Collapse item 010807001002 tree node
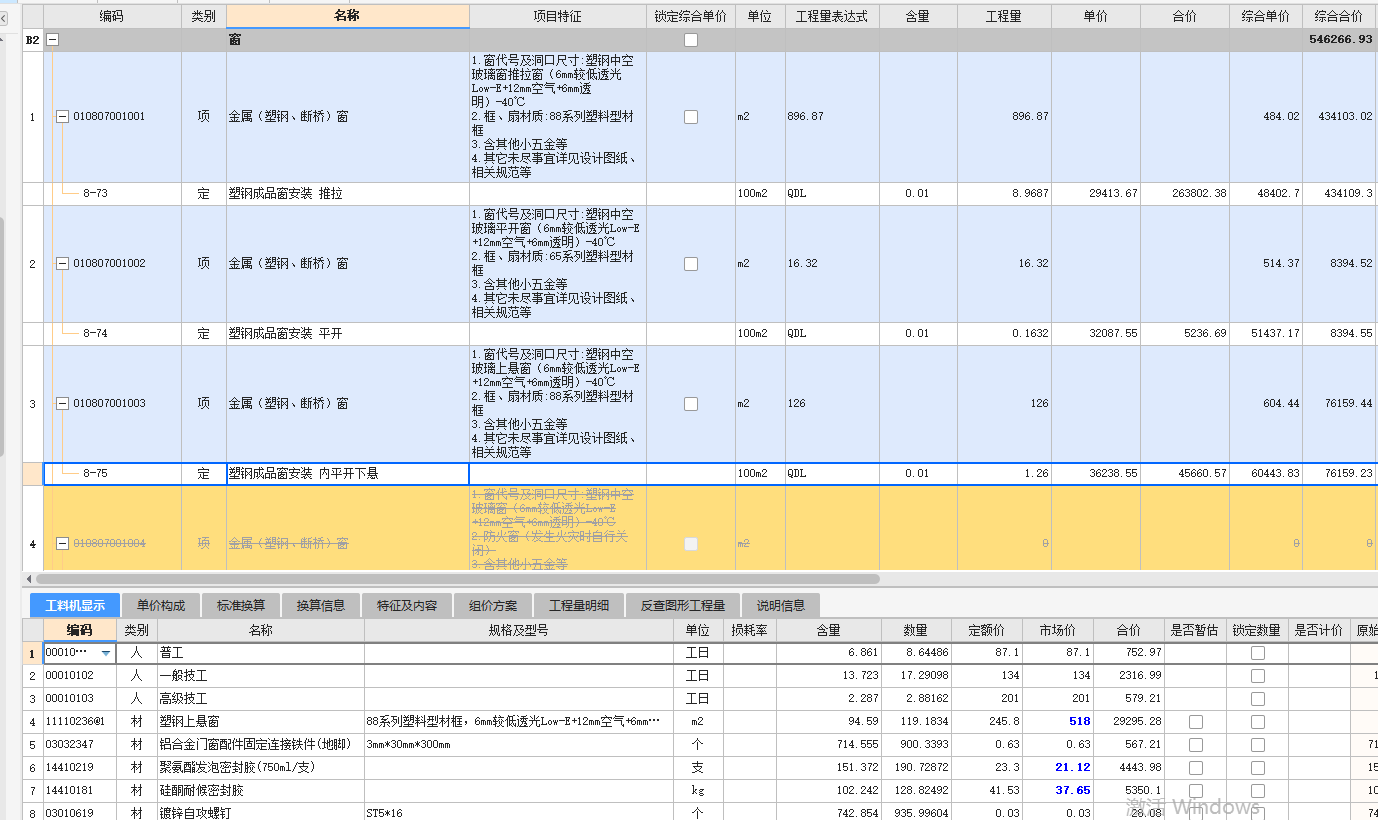This screenshot has width=1378, height=820. [62, 264]
